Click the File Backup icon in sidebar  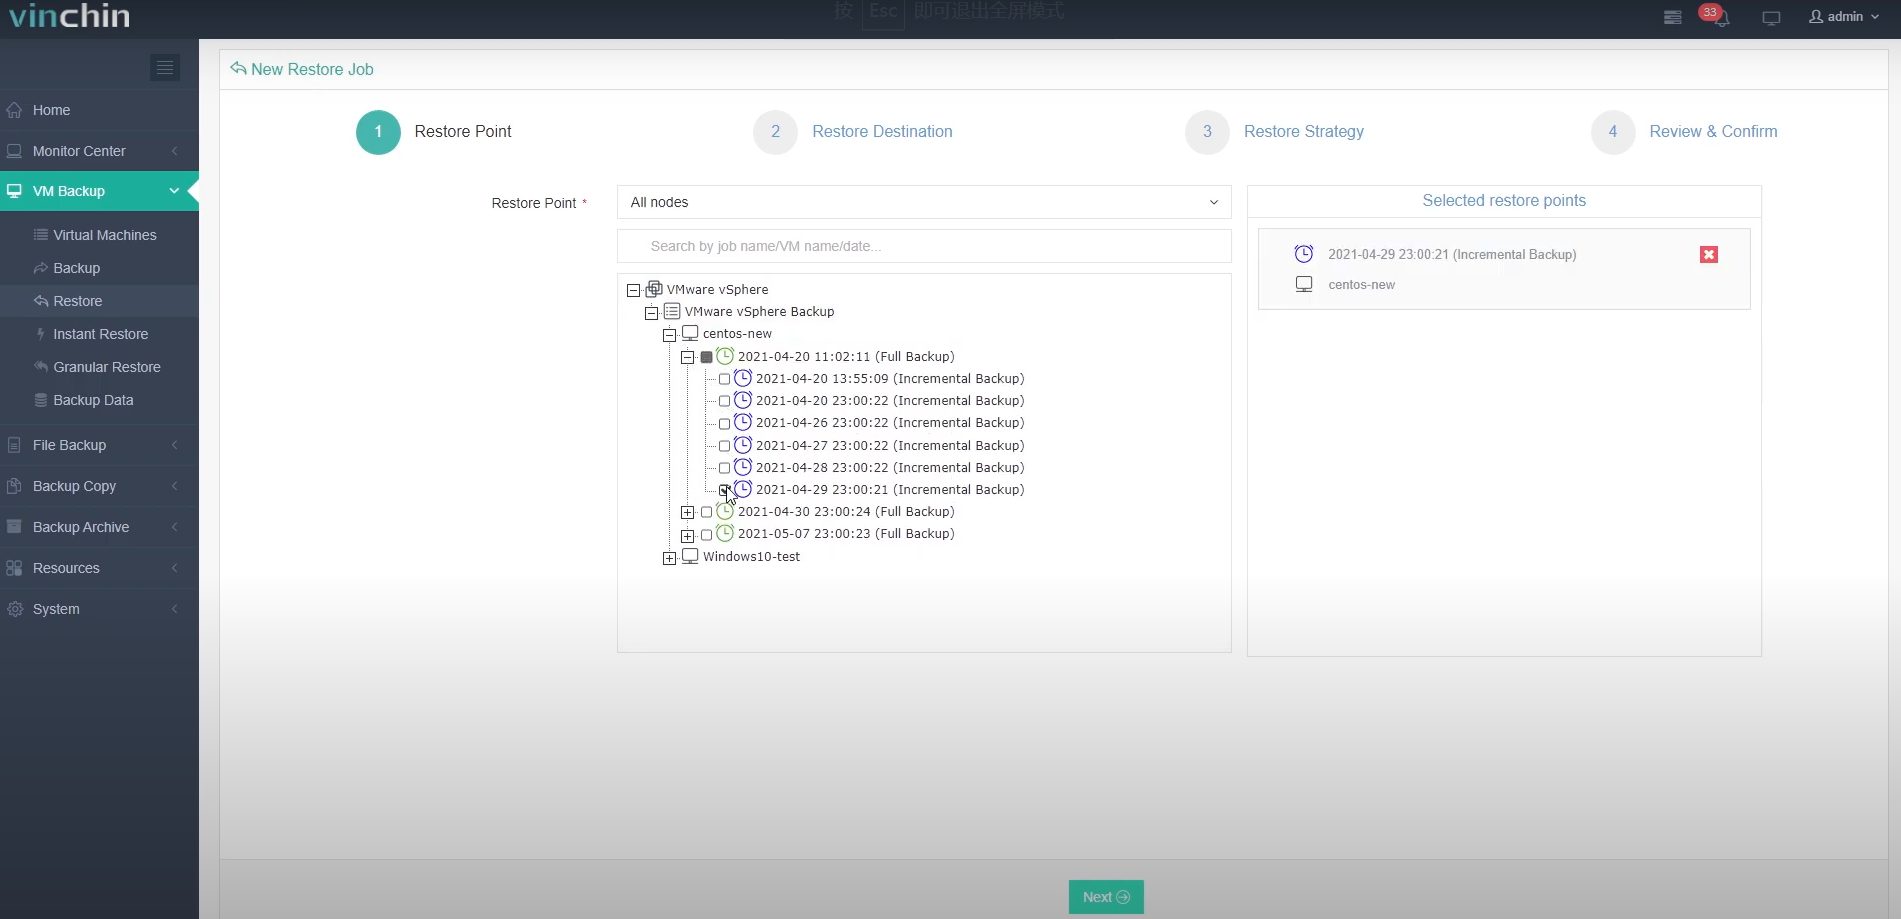[x=14, y=445]
